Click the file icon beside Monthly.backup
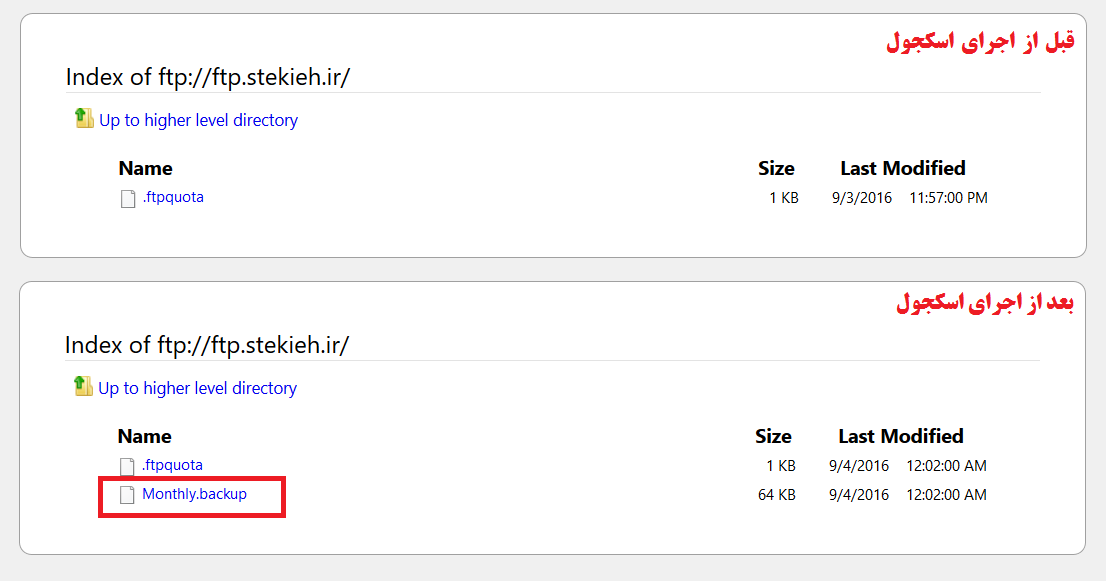Viewport: 1106px width, 581px height. 127,495
